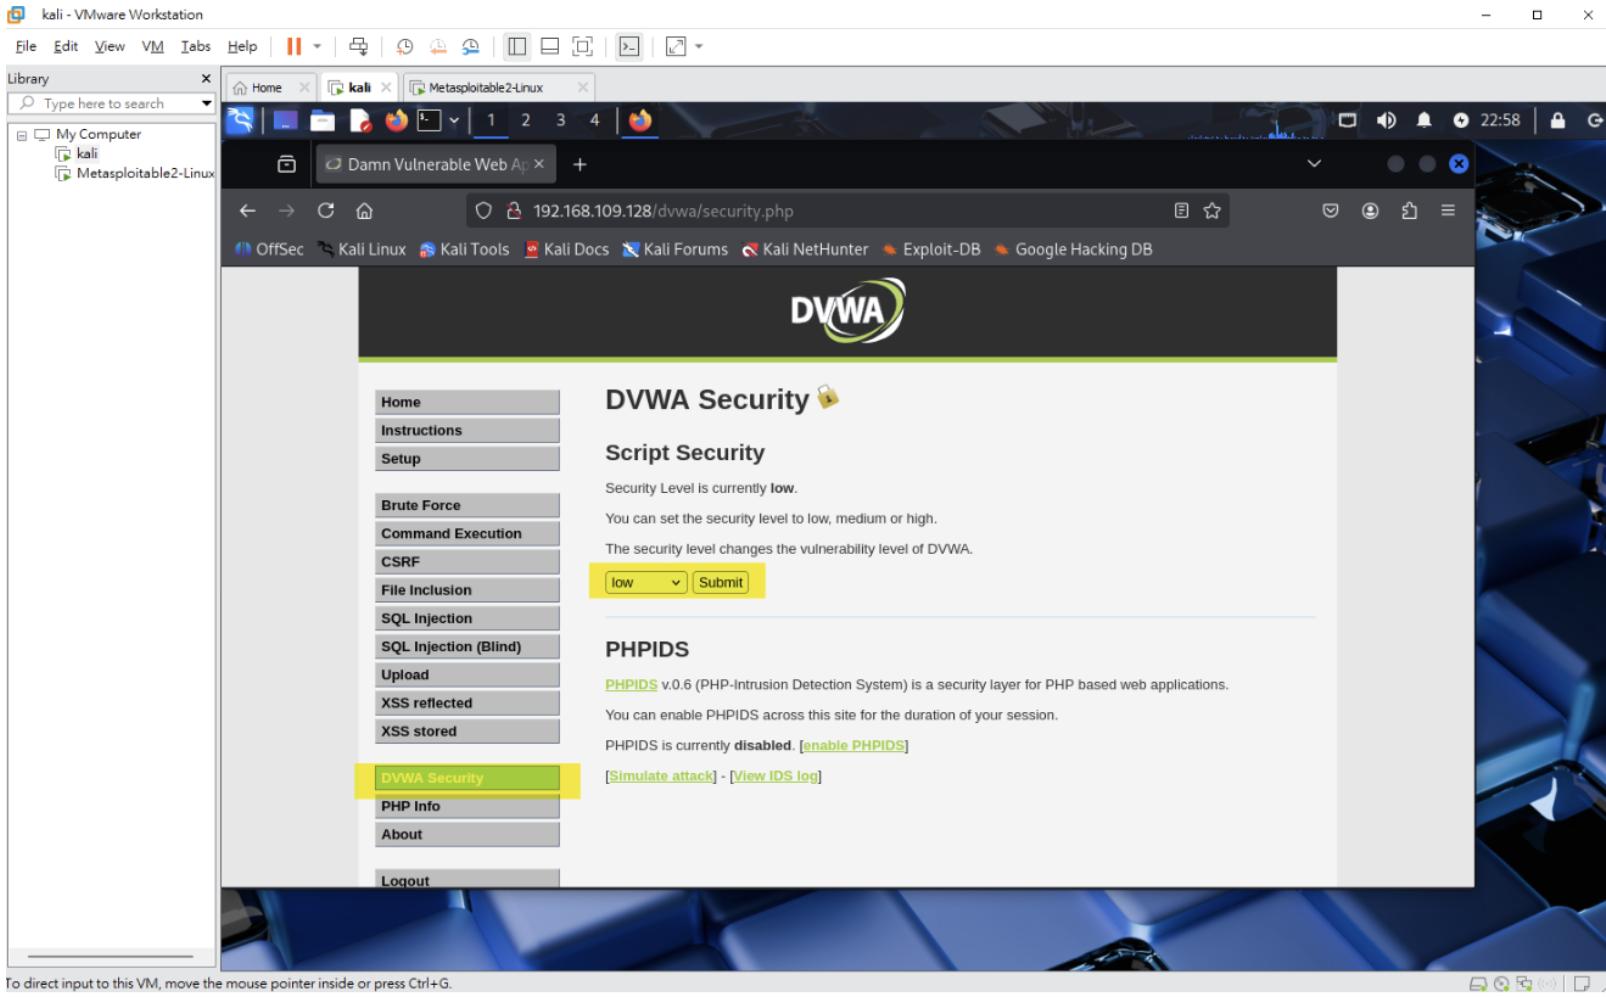Open the text editor icon in Kali panel
The height and width of the screenshot is (998, 1606).
[x=360, y=120]
